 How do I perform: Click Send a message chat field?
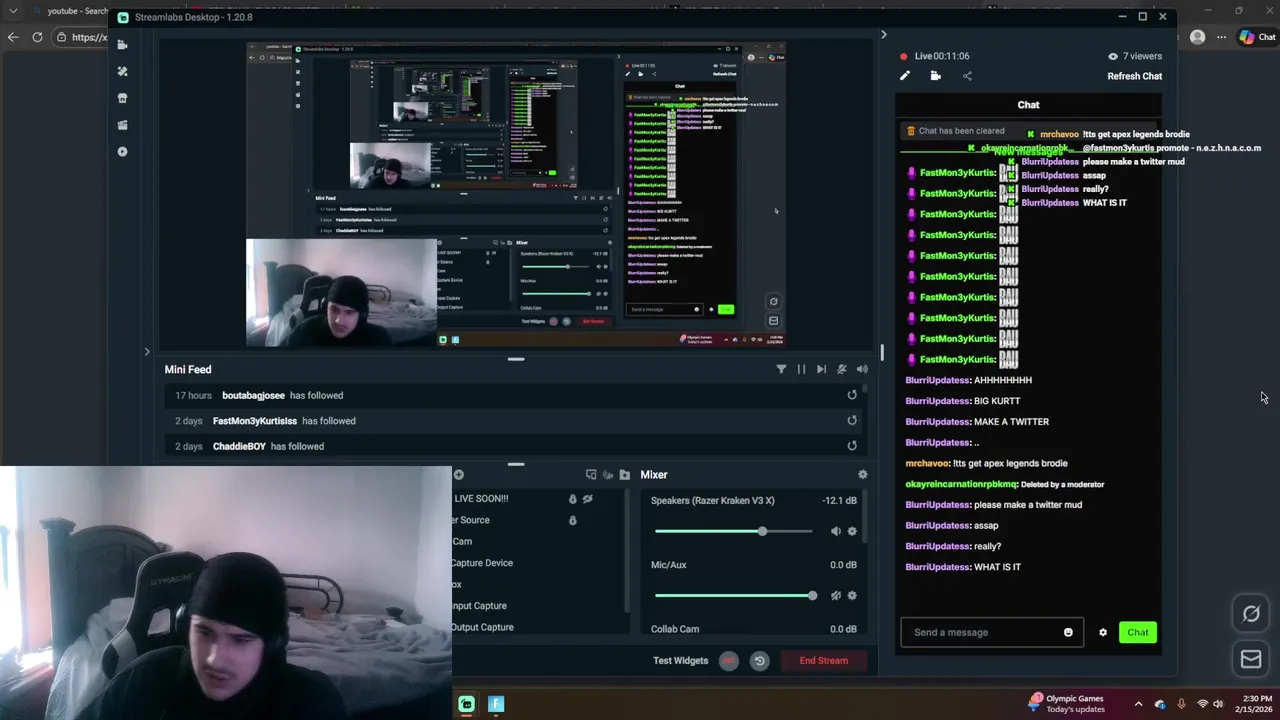(992, 632)
